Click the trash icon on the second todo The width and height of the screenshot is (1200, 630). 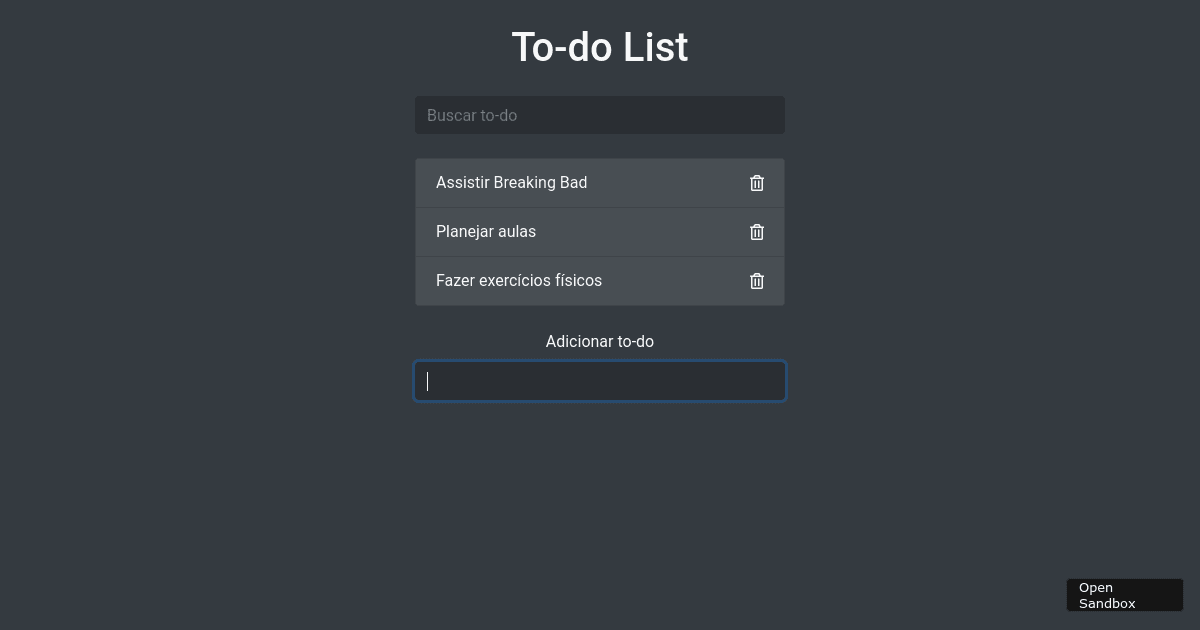click(756, 232)
